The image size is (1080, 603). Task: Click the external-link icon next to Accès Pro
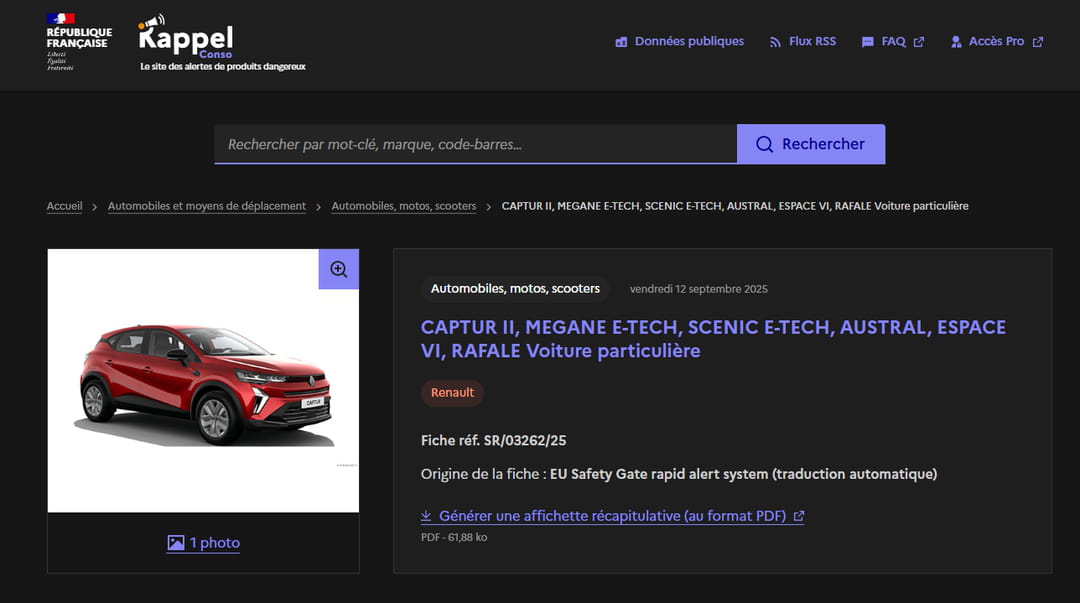pyautogui.click(x=1038, y=42)
